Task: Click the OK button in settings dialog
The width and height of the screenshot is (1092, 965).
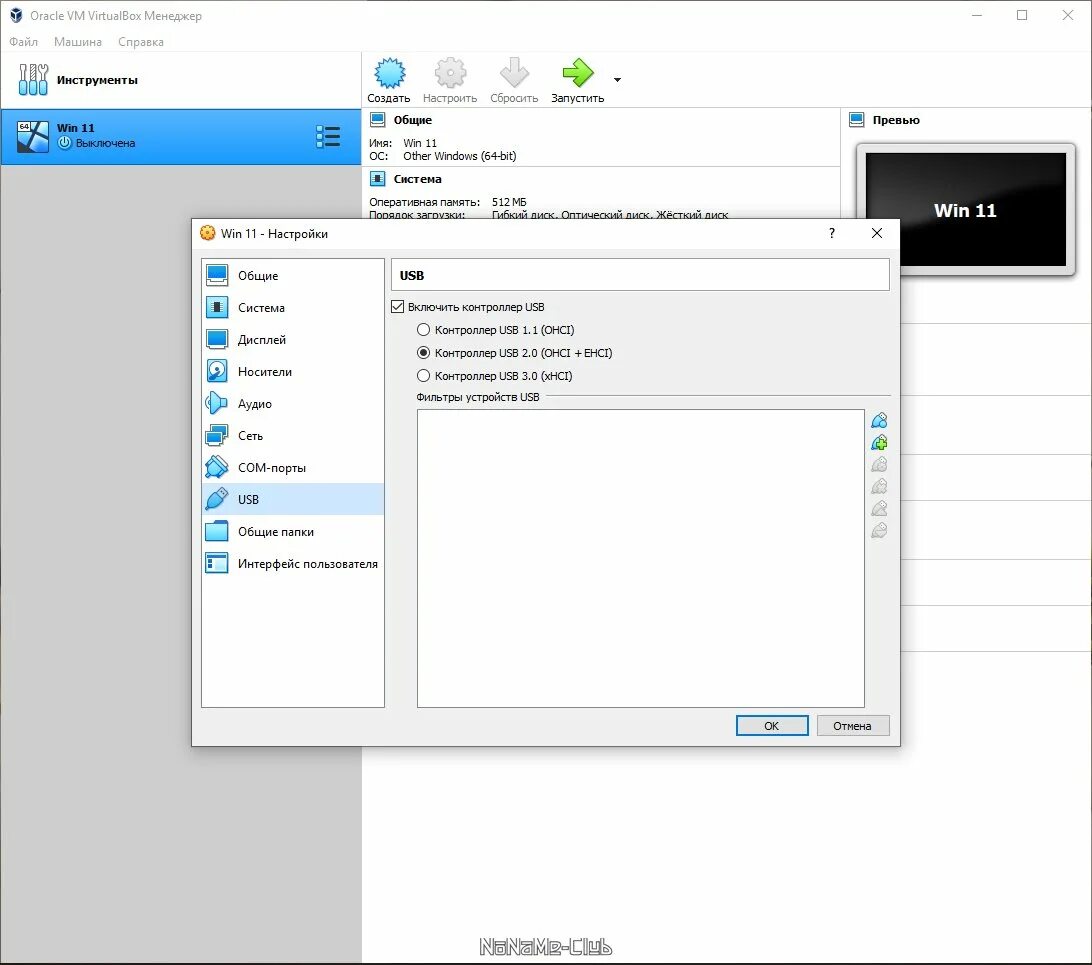Action: (x=772, y=725)
